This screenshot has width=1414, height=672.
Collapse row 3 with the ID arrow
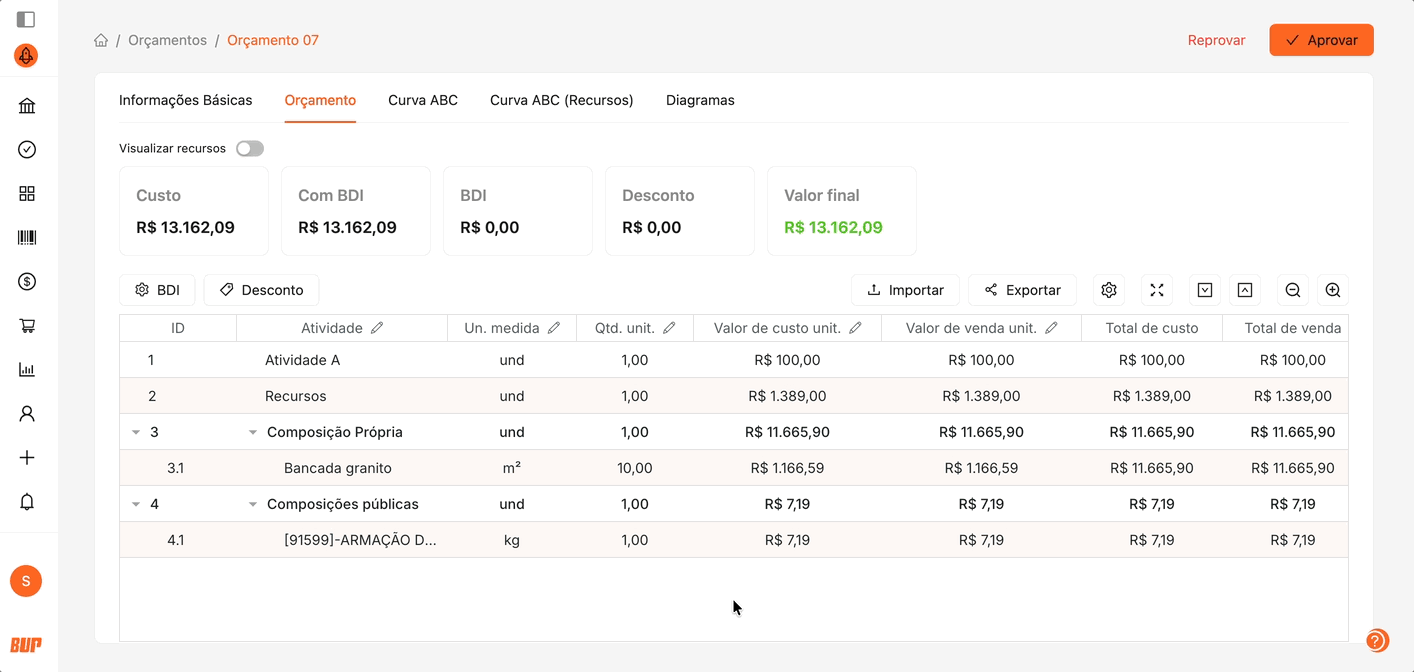136,433
